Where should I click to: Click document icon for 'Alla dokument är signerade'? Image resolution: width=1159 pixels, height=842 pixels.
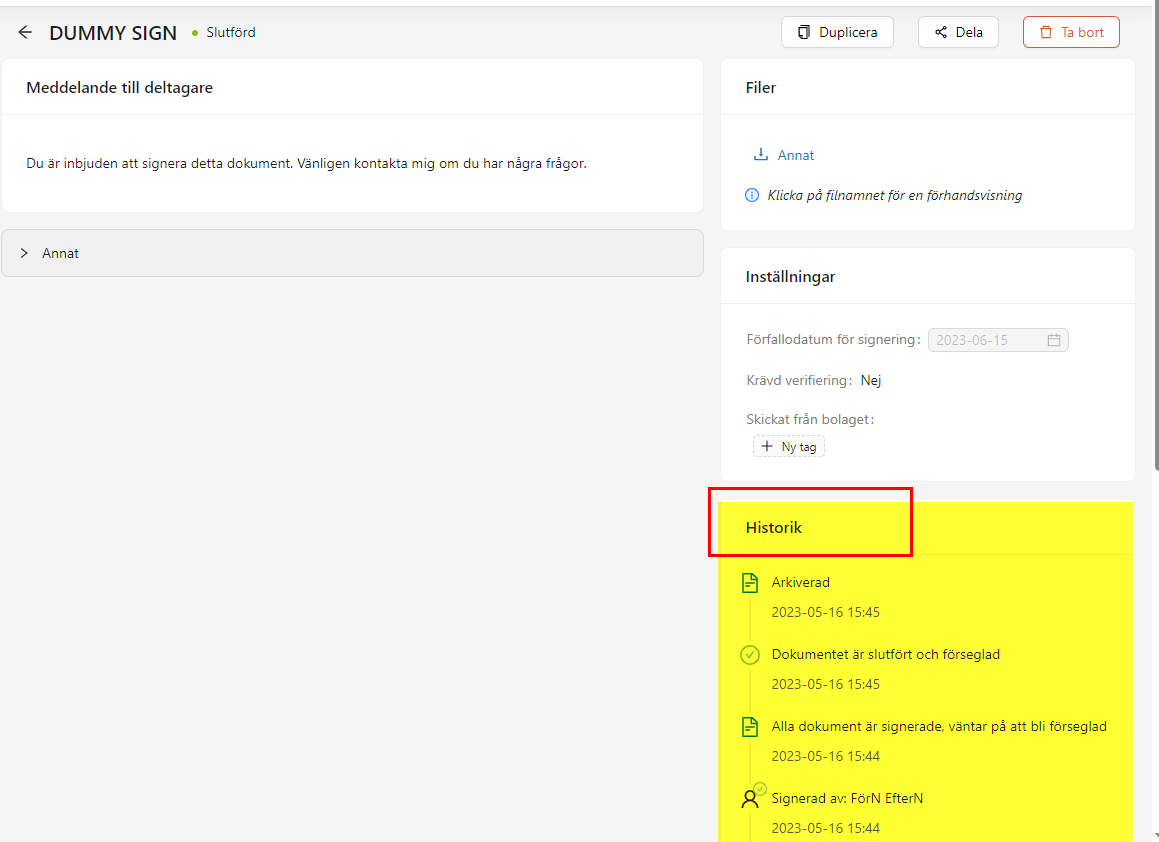coord(750,727)
